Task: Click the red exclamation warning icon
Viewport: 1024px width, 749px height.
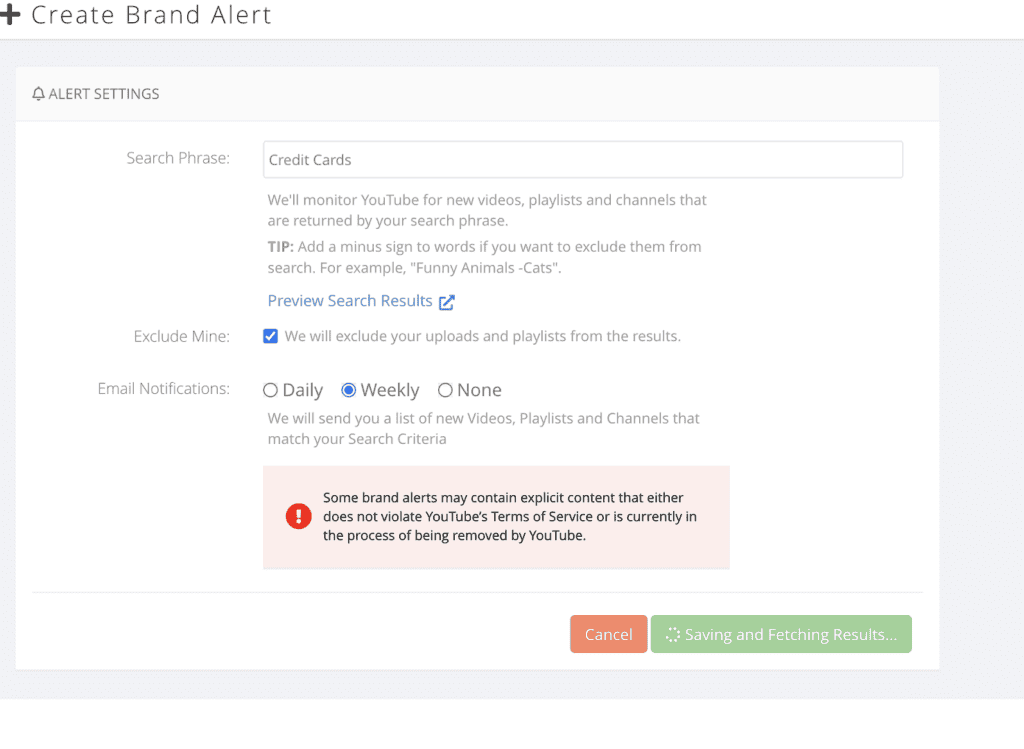Action: tap(298, 516)
